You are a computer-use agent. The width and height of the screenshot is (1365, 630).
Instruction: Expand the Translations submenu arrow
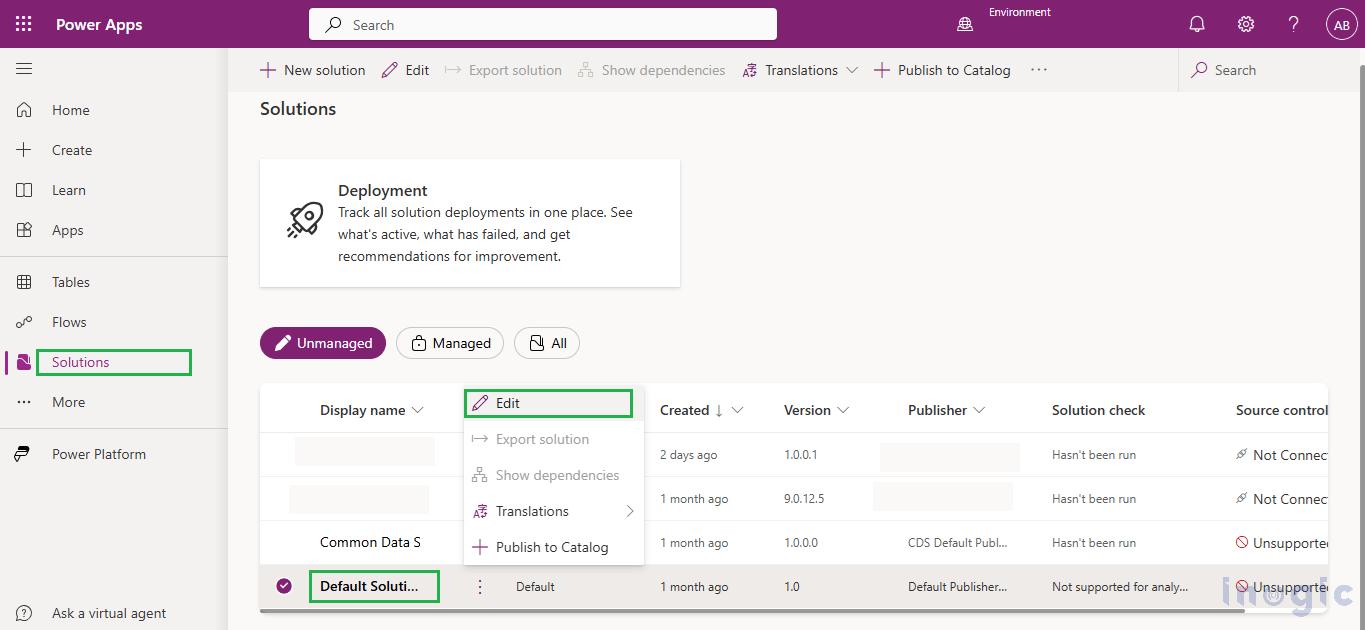[630, 511]
